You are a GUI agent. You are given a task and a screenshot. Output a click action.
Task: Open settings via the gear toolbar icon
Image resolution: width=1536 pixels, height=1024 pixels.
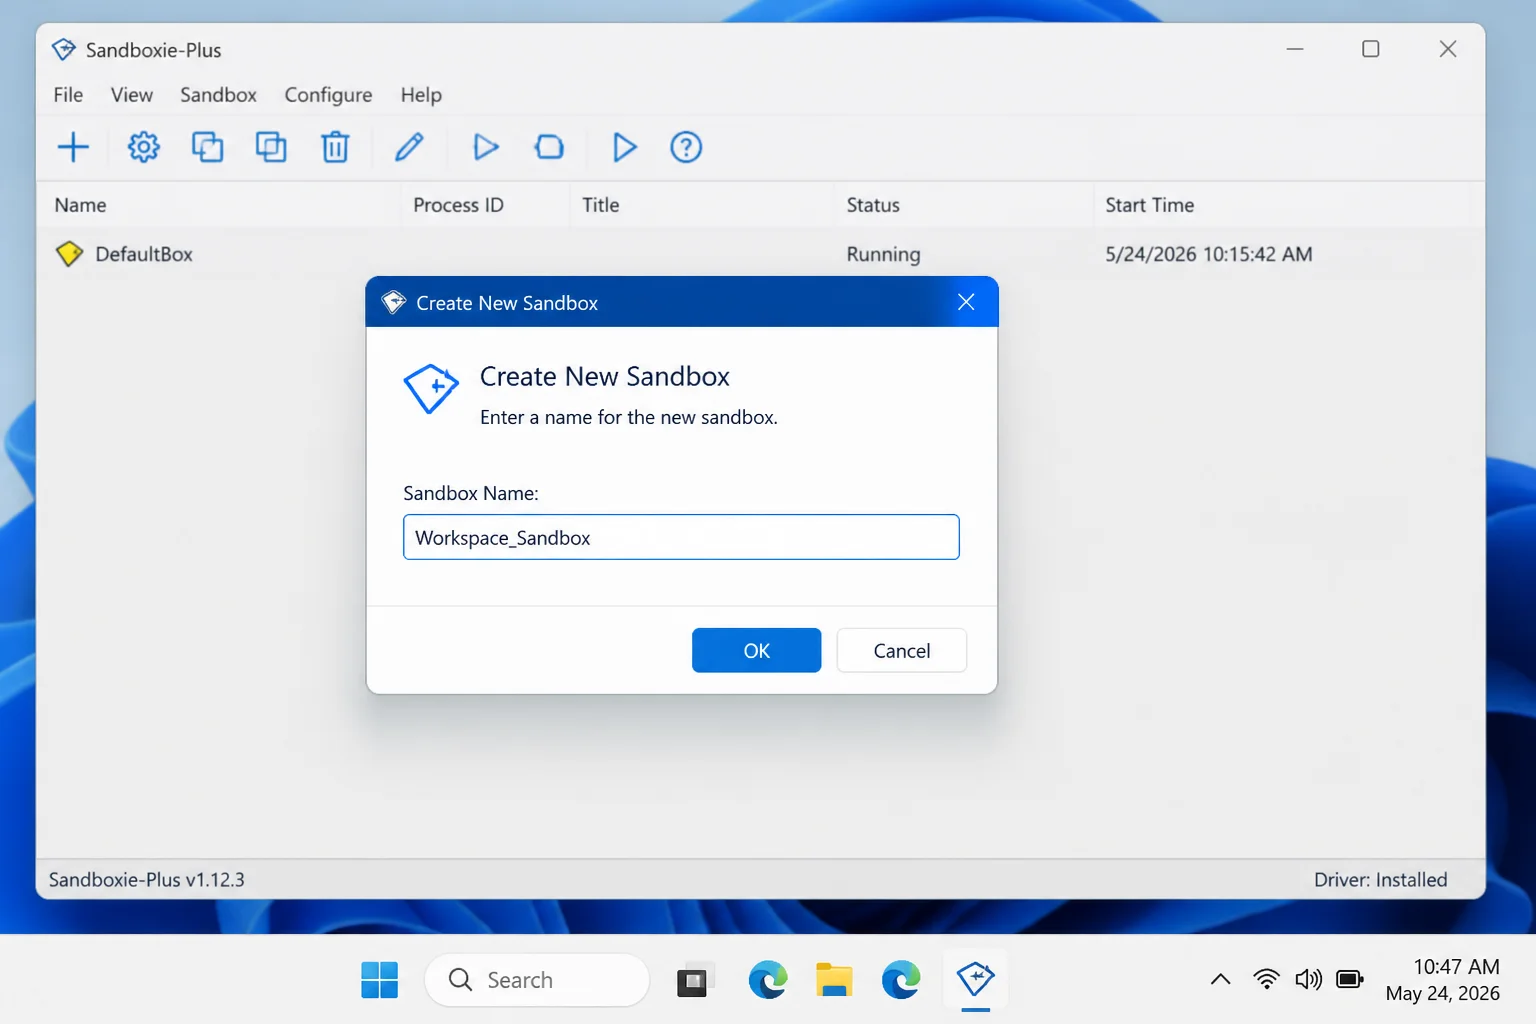pyautogui.click(x=143, y=147)
